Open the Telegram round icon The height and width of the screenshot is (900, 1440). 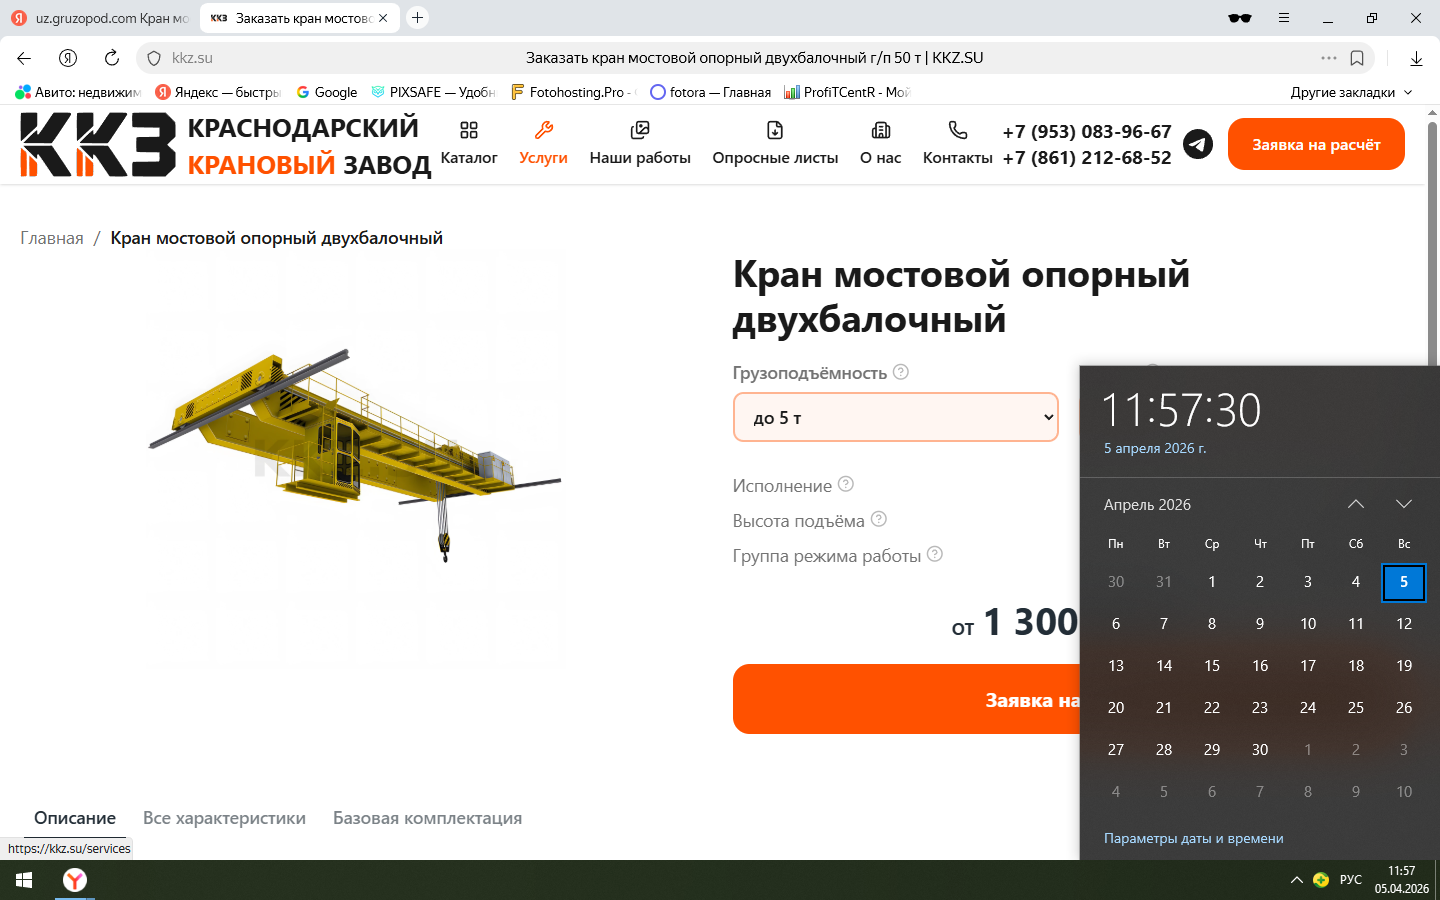point(1198,144)
